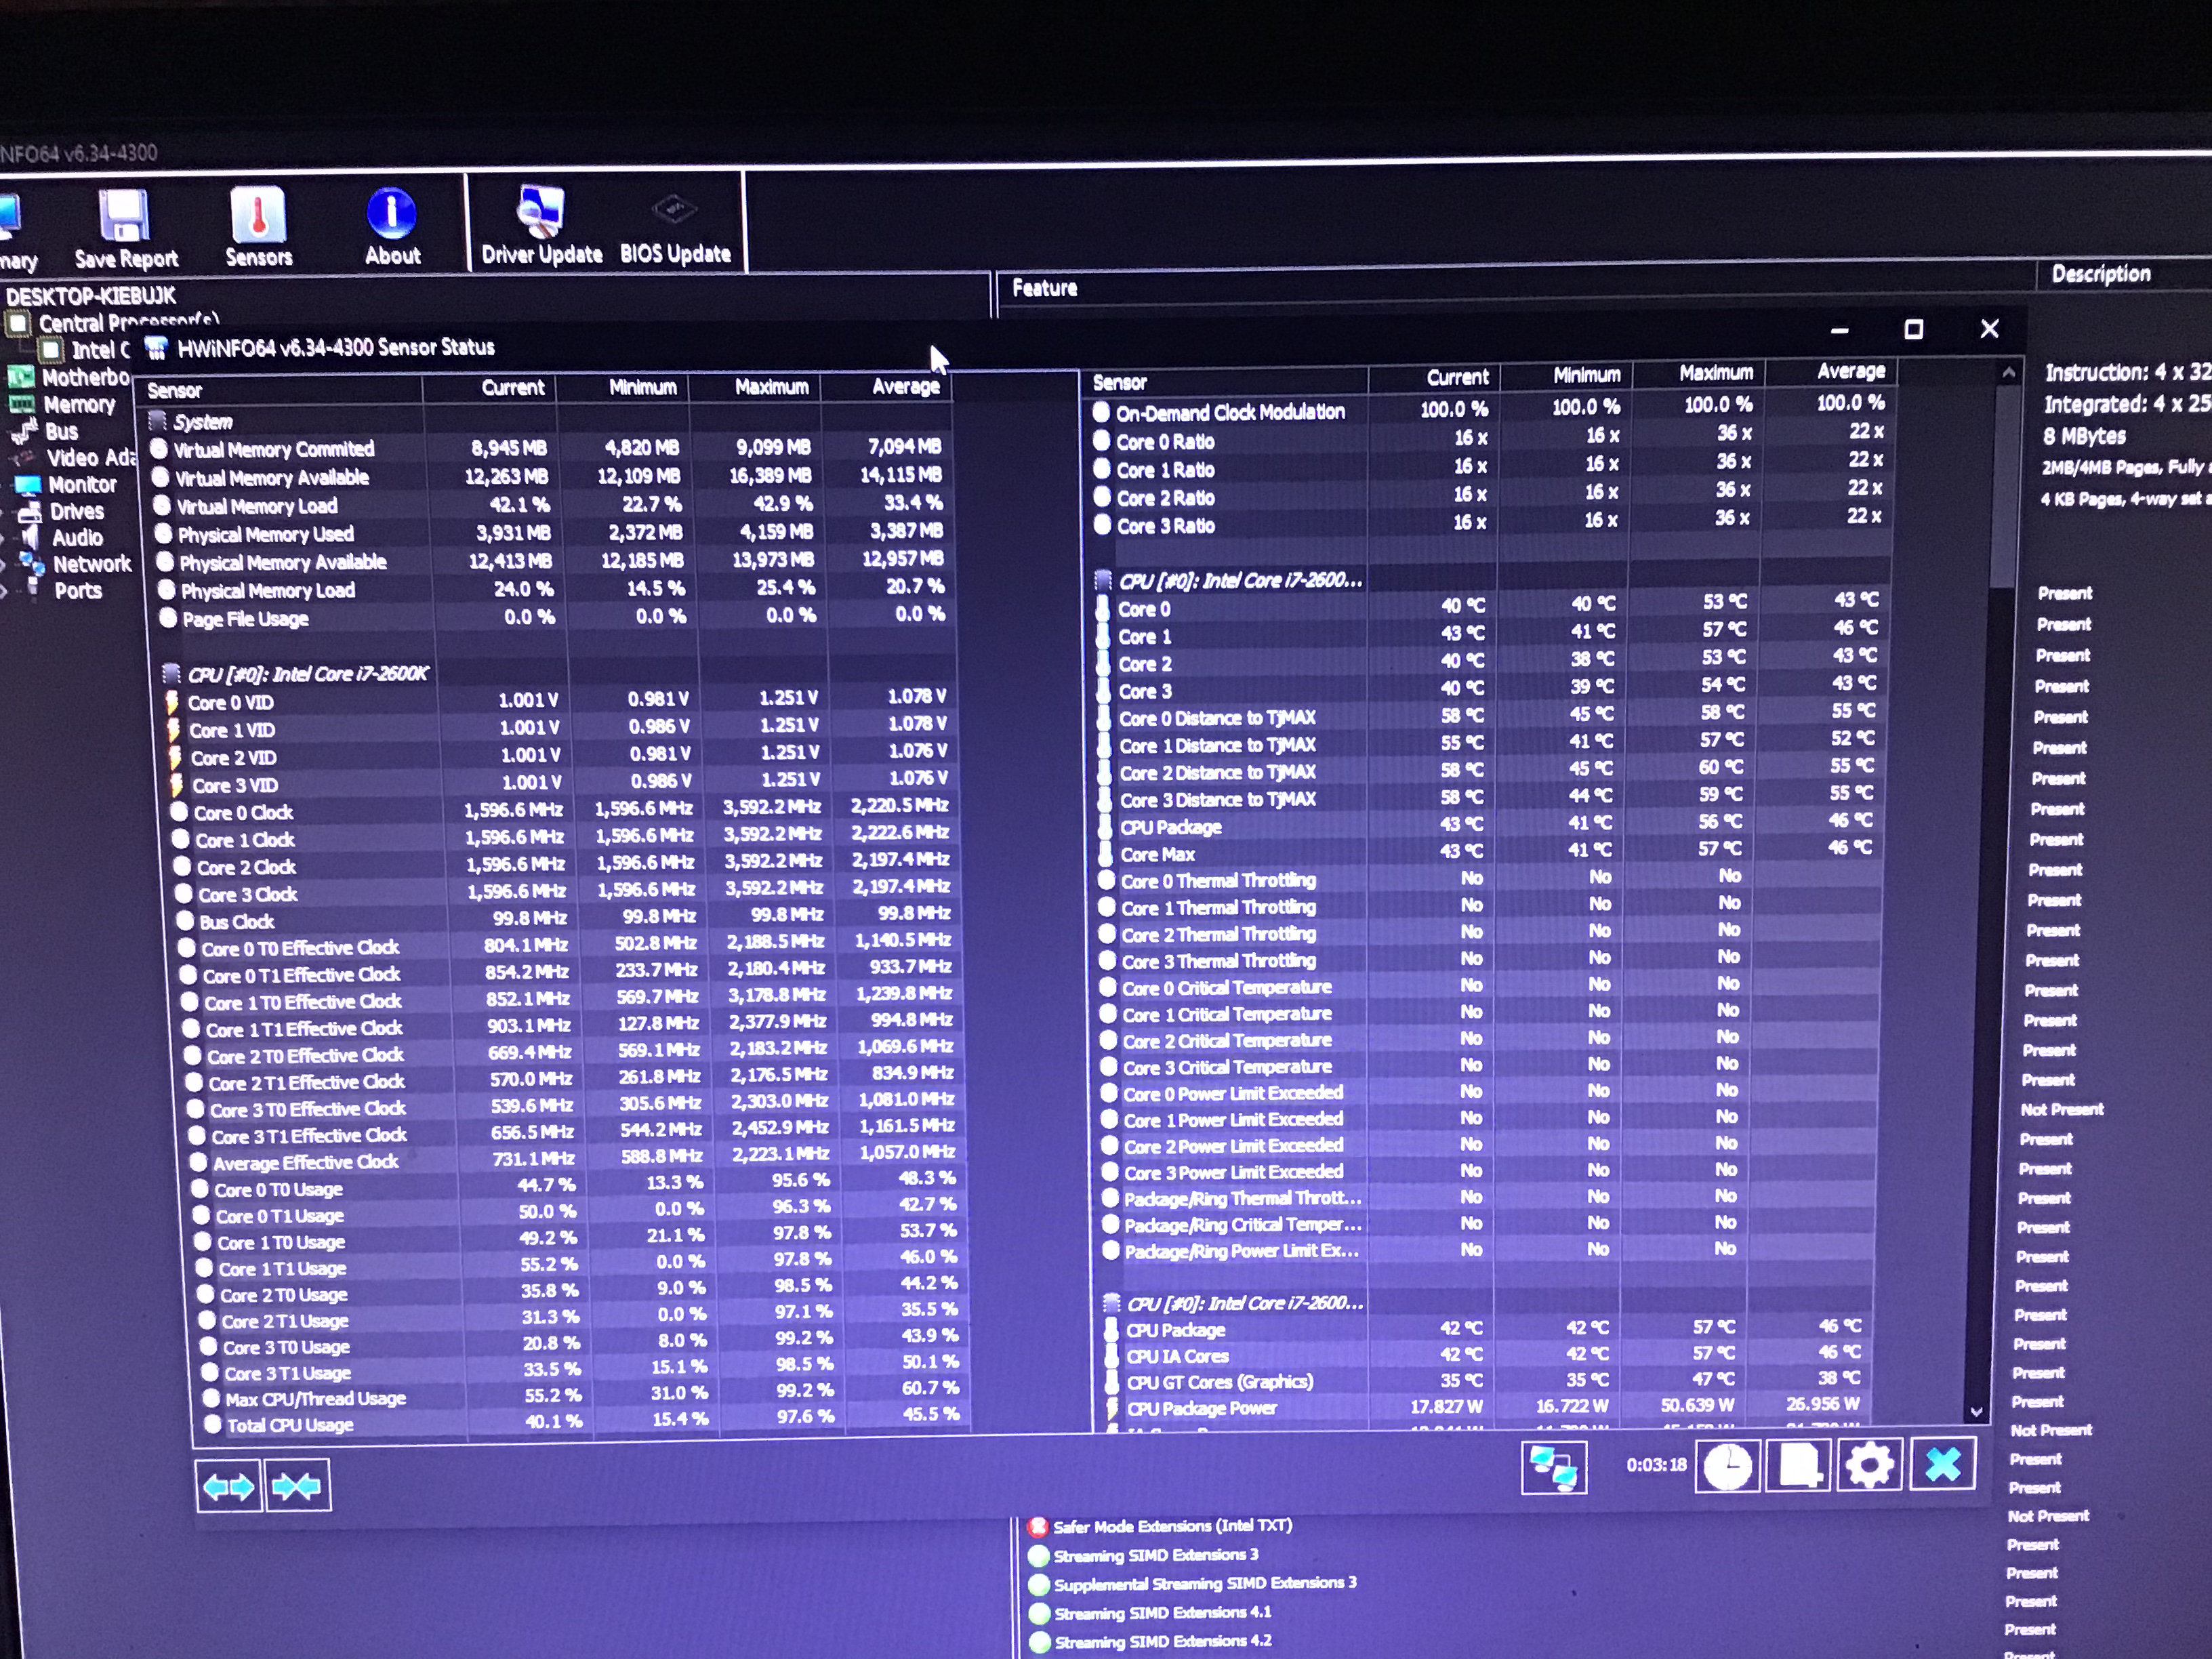
Task: Open the Driver Update tool
Action: (x=541, y=214)
